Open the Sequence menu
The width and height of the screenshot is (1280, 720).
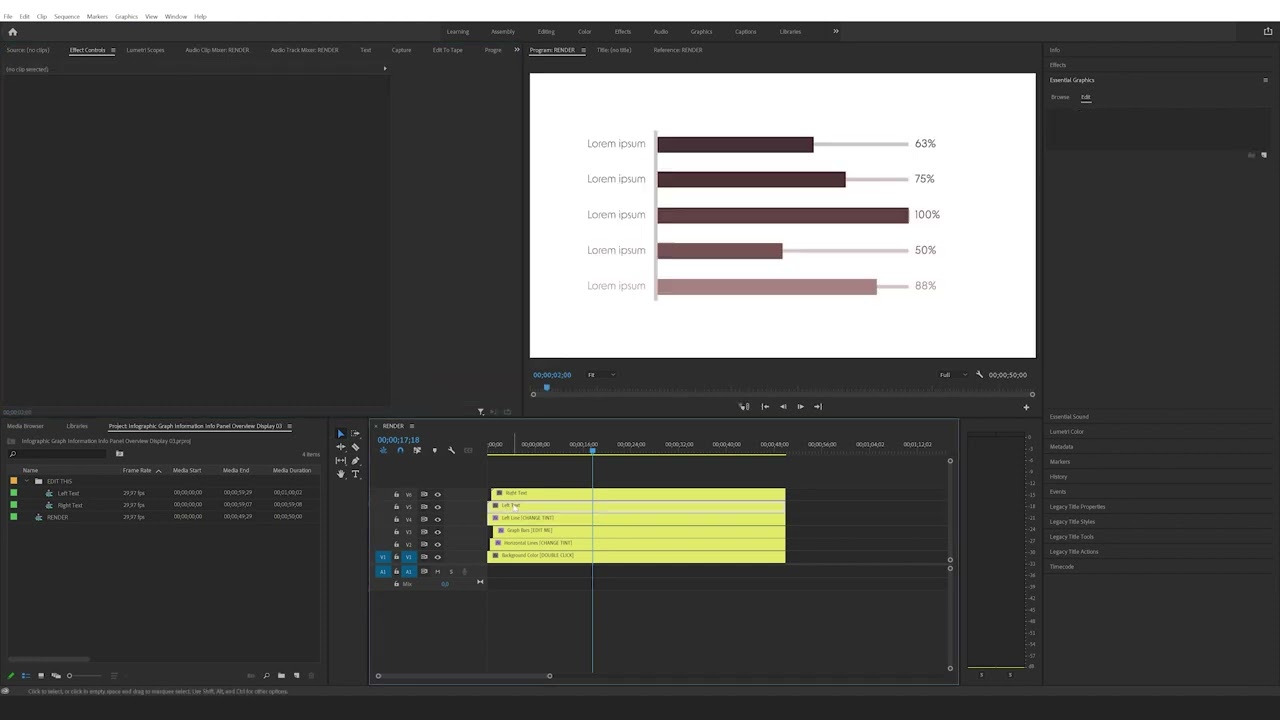point(67,16)
